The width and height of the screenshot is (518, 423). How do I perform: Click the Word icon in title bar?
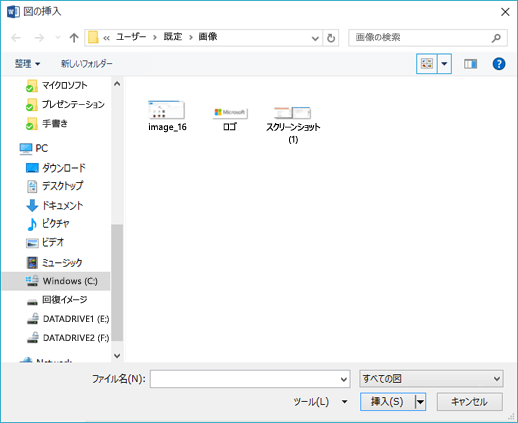point(13,12)
